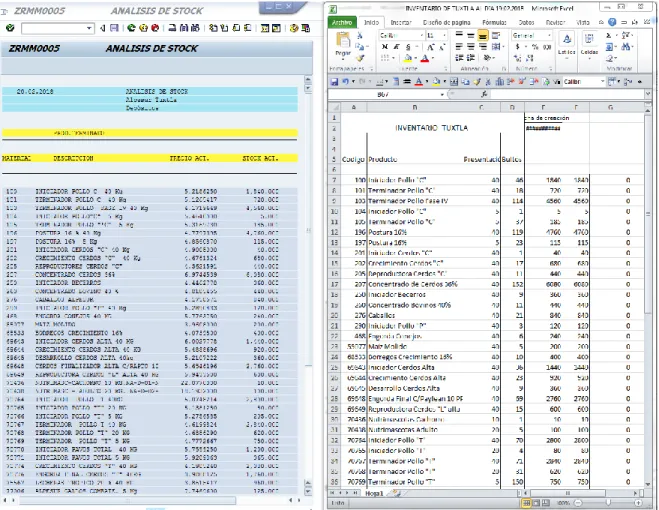Expand the formula bar chevron

[648, 94]
